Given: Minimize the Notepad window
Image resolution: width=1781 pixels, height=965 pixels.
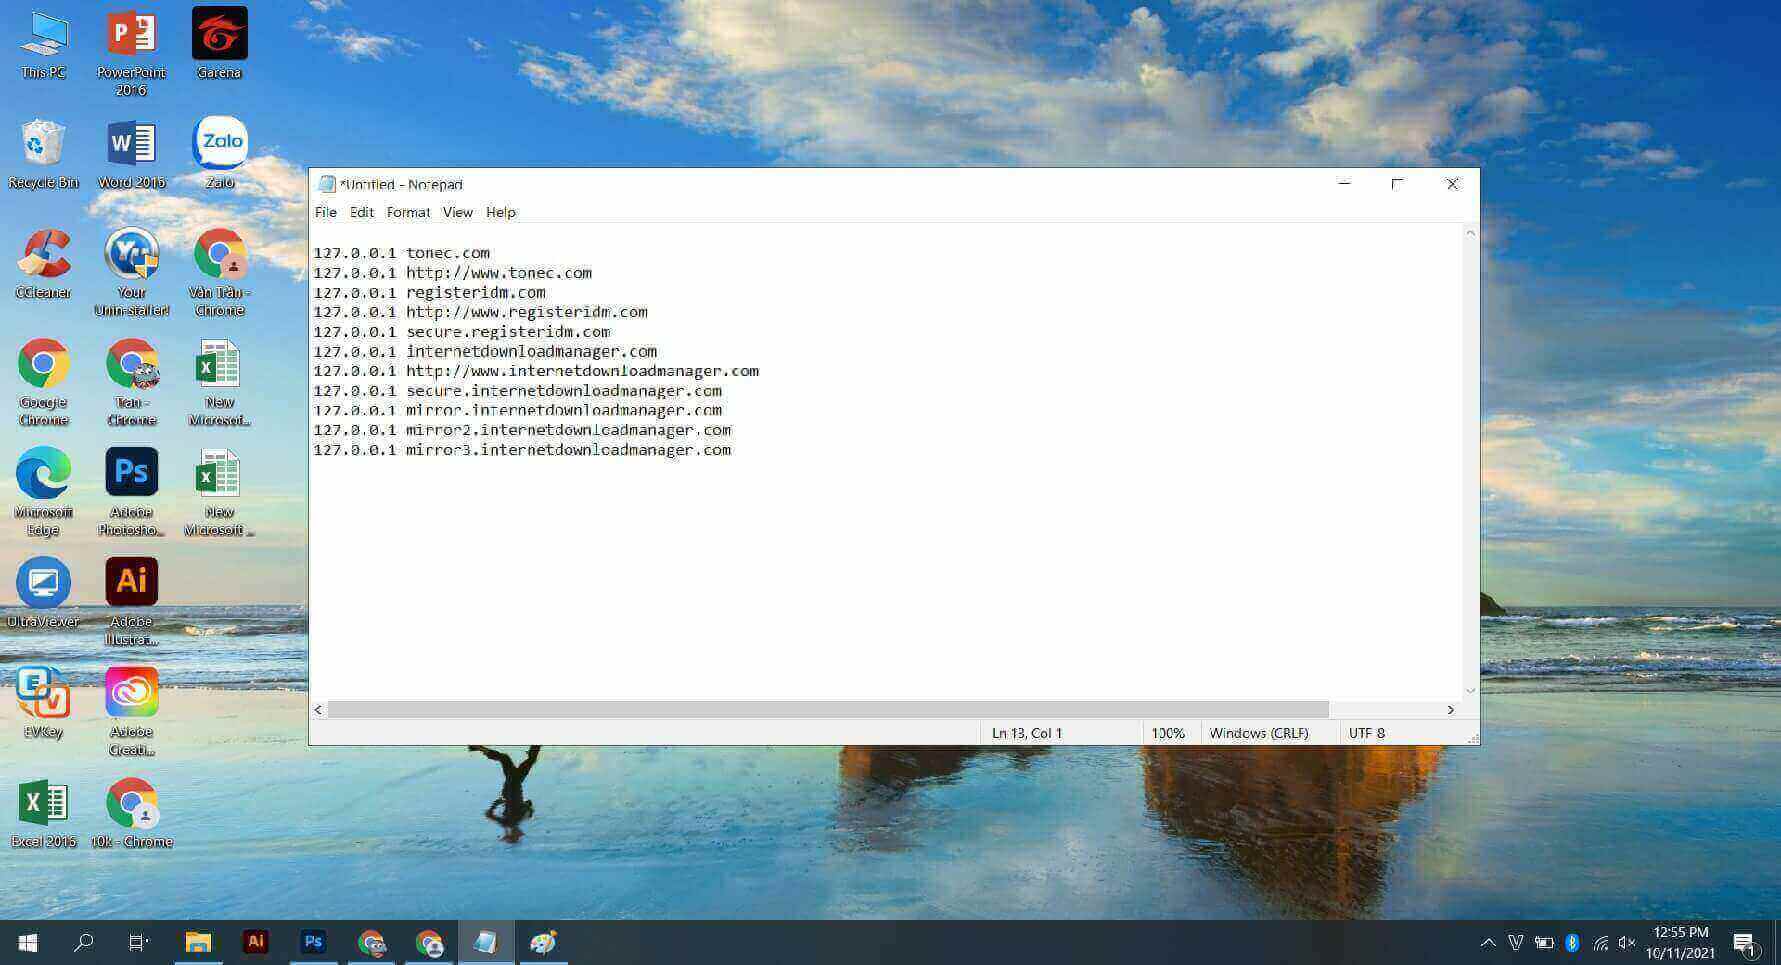Looking at the screenshot, I should point(1344,184).
